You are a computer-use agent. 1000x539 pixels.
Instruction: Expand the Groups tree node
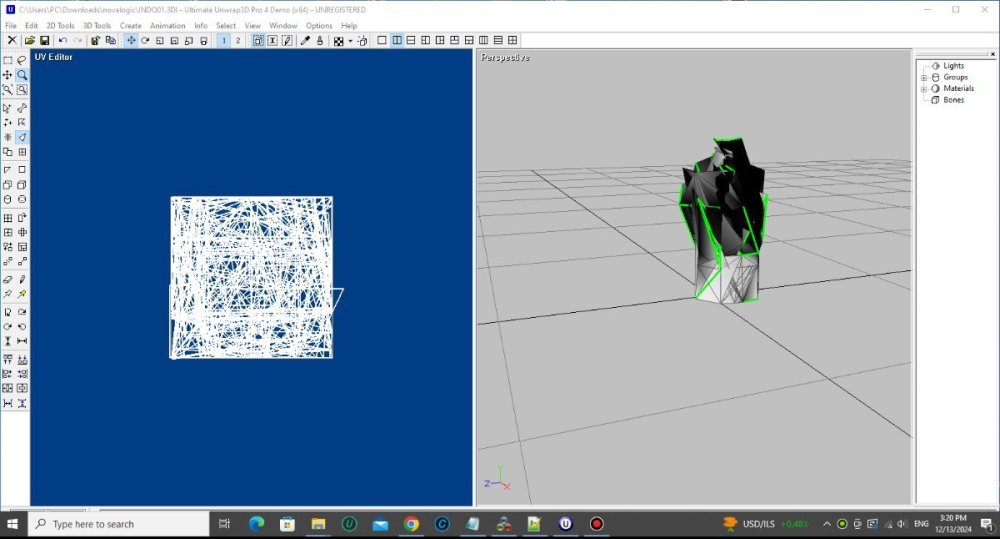pyautogui.click(x=924, y=77)
